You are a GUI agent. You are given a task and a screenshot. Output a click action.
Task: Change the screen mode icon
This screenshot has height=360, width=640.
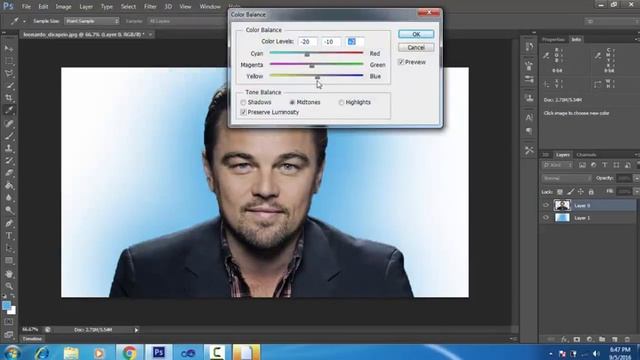tap(9, 334)
